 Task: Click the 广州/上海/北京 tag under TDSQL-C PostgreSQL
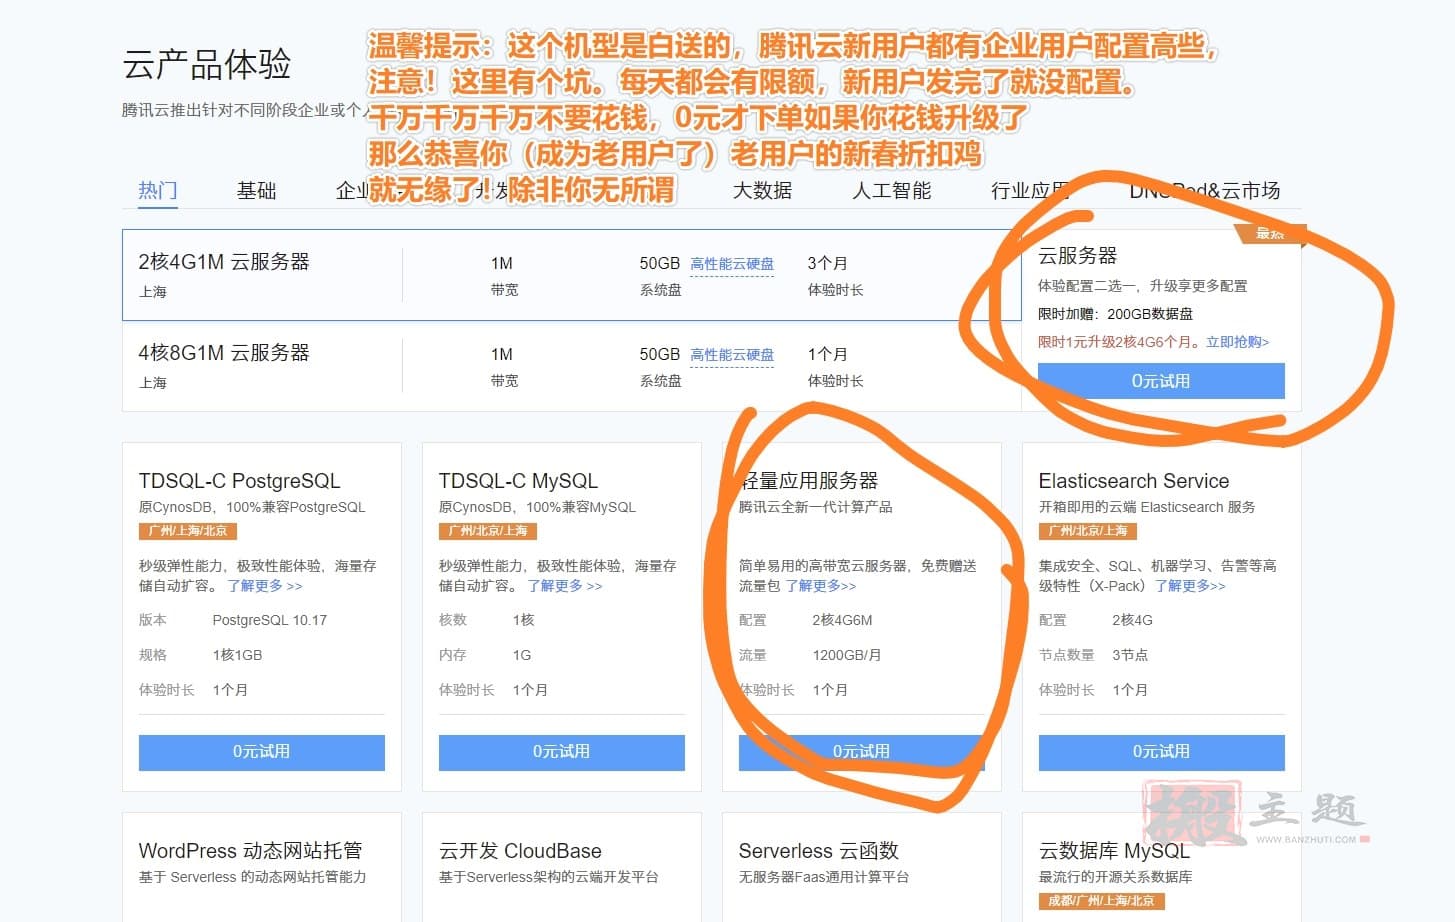point(187,531)
